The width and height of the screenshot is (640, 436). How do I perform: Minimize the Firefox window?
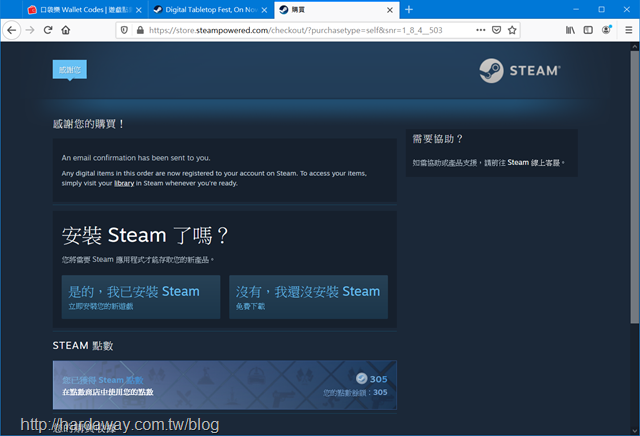tap(576, 9)
